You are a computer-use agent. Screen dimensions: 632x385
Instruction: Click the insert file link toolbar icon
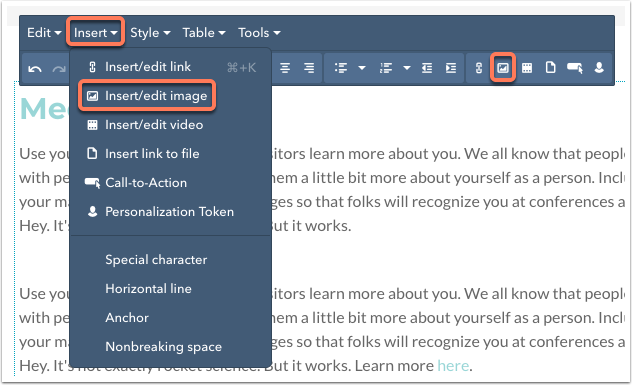pyautogui.click(x=551, y=67)
